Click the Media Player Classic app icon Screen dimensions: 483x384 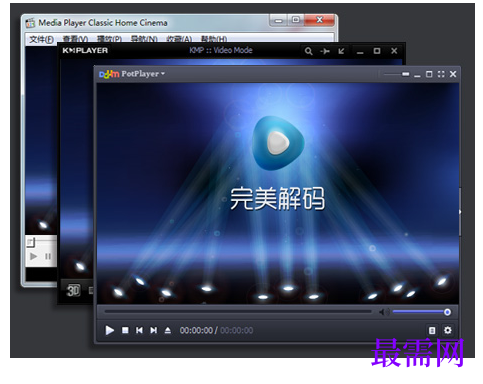30,23
